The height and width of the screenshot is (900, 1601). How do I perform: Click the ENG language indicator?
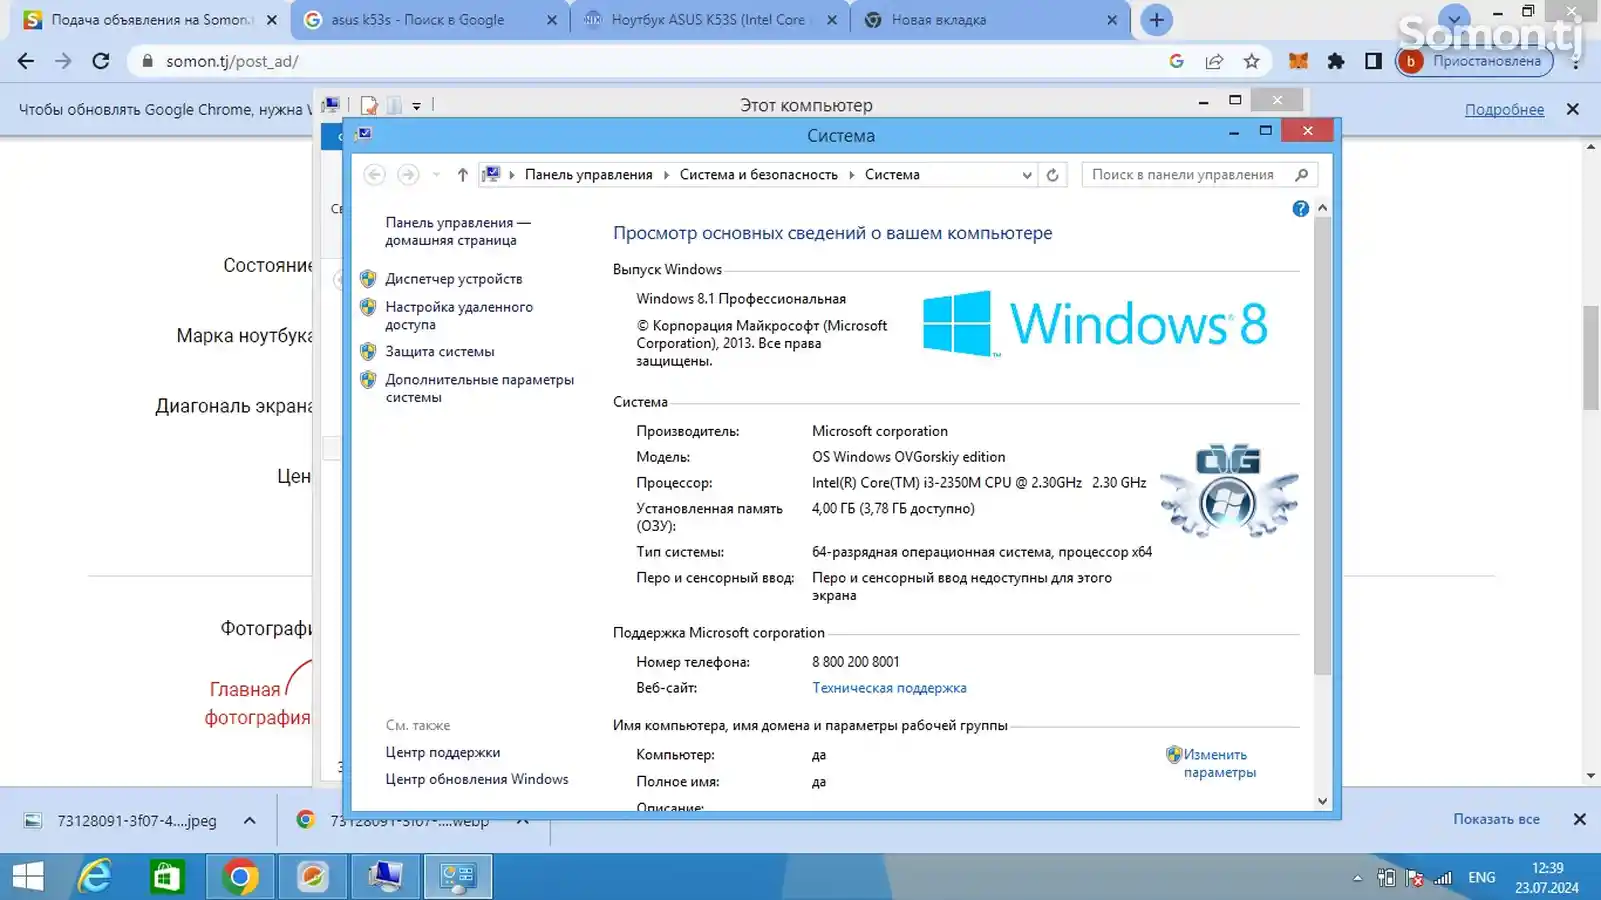pyautogui.click(x=1481, y=878)
